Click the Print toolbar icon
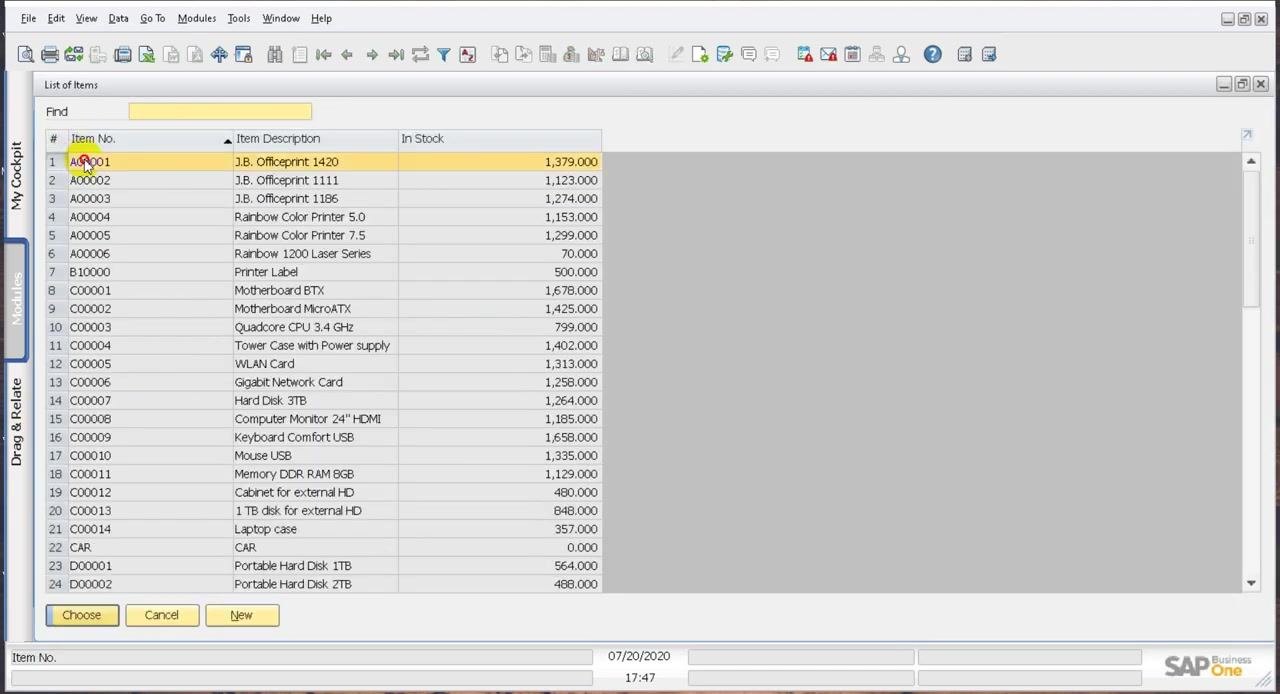This screenshot has width=1280, height=694. (49, 55)
